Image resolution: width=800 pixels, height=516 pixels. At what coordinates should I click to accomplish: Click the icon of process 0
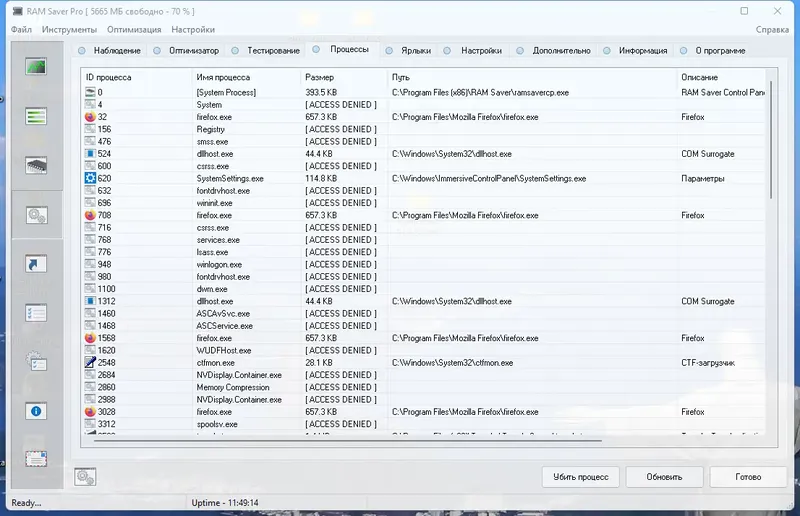[x=90, y=92]
